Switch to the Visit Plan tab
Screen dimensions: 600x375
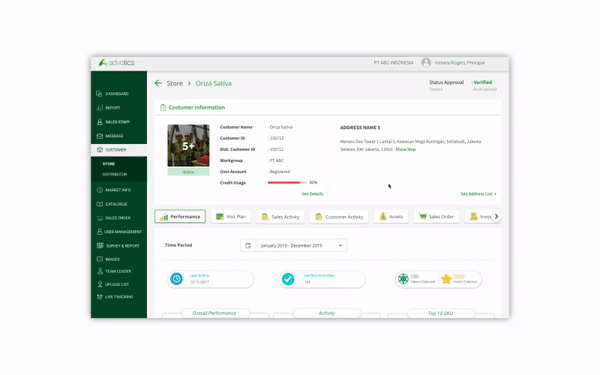(231, 217)
